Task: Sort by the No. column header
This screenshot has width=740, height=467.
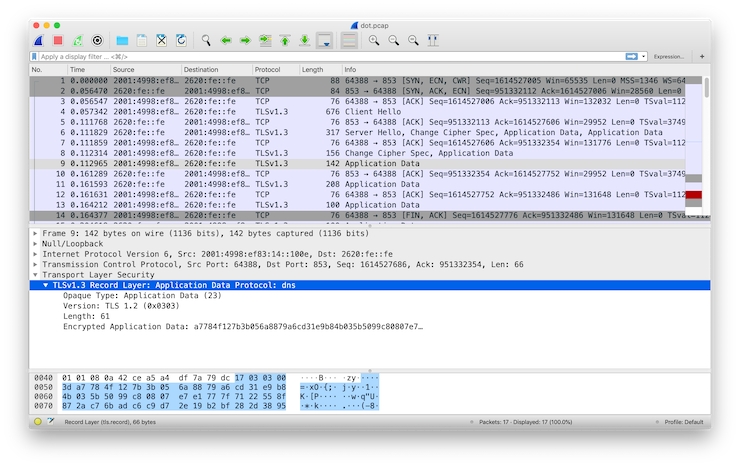Action: 49,69
